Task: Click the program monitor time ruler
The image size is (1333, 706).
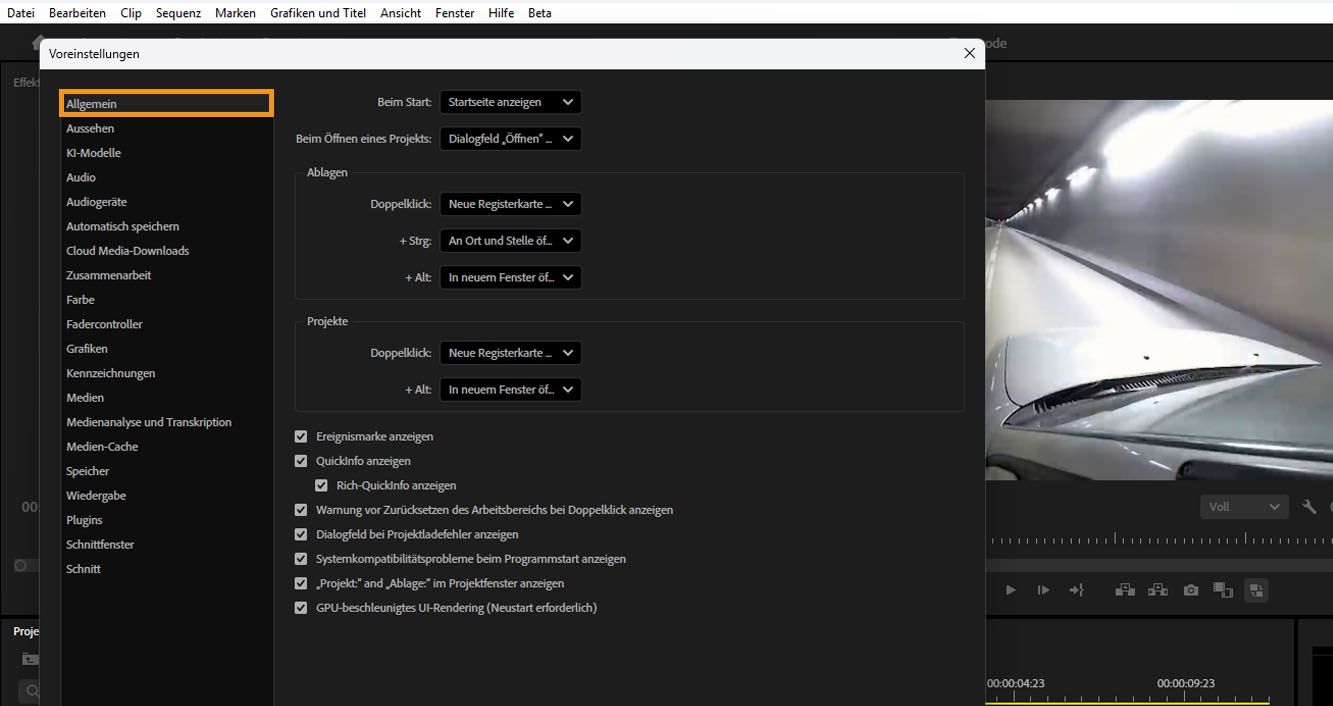Action: point(1159,540)
